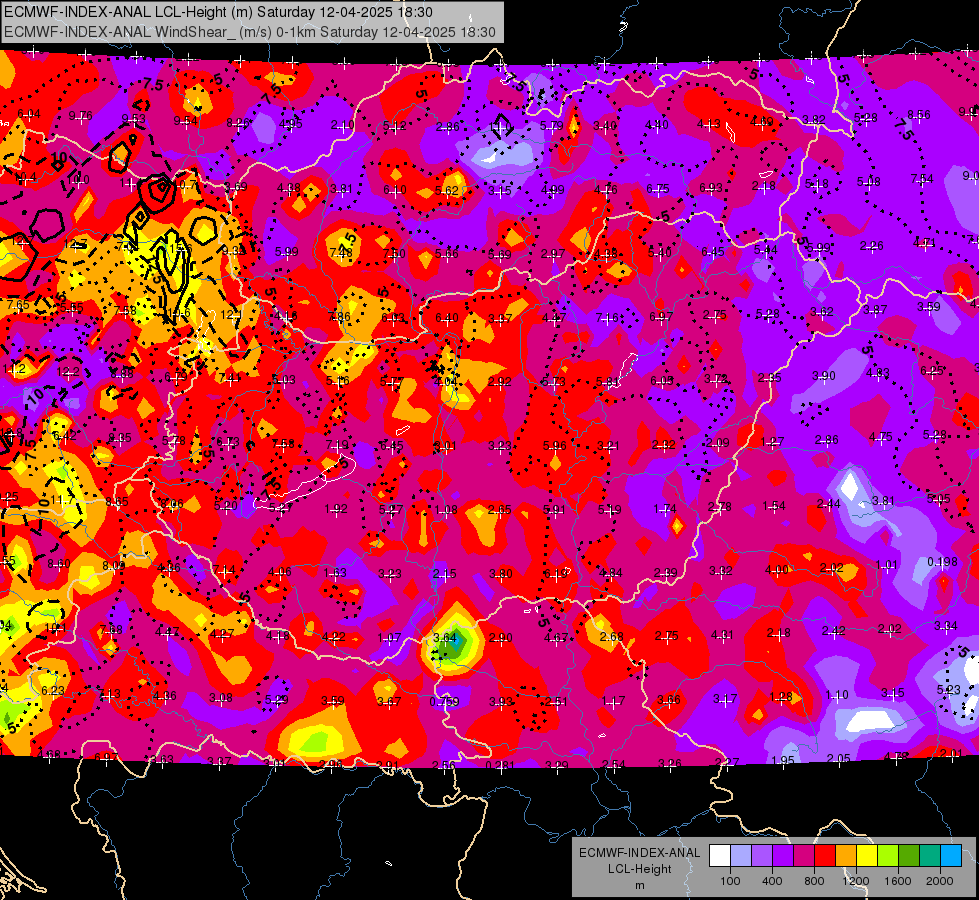The image size is (979, 900).
Task: Click the light blue legend swatch
Action: point(741,855)
